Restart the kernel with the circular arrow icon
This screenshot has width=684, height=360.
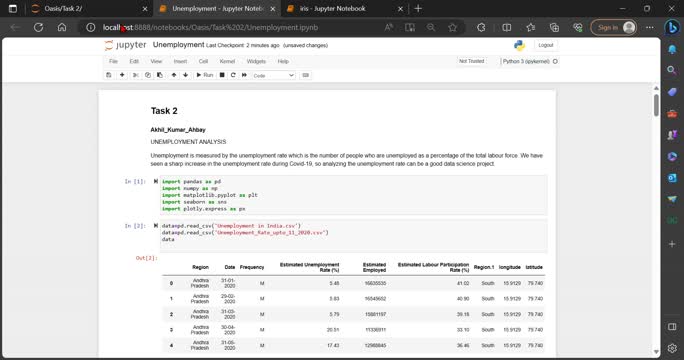pos(233,75)
